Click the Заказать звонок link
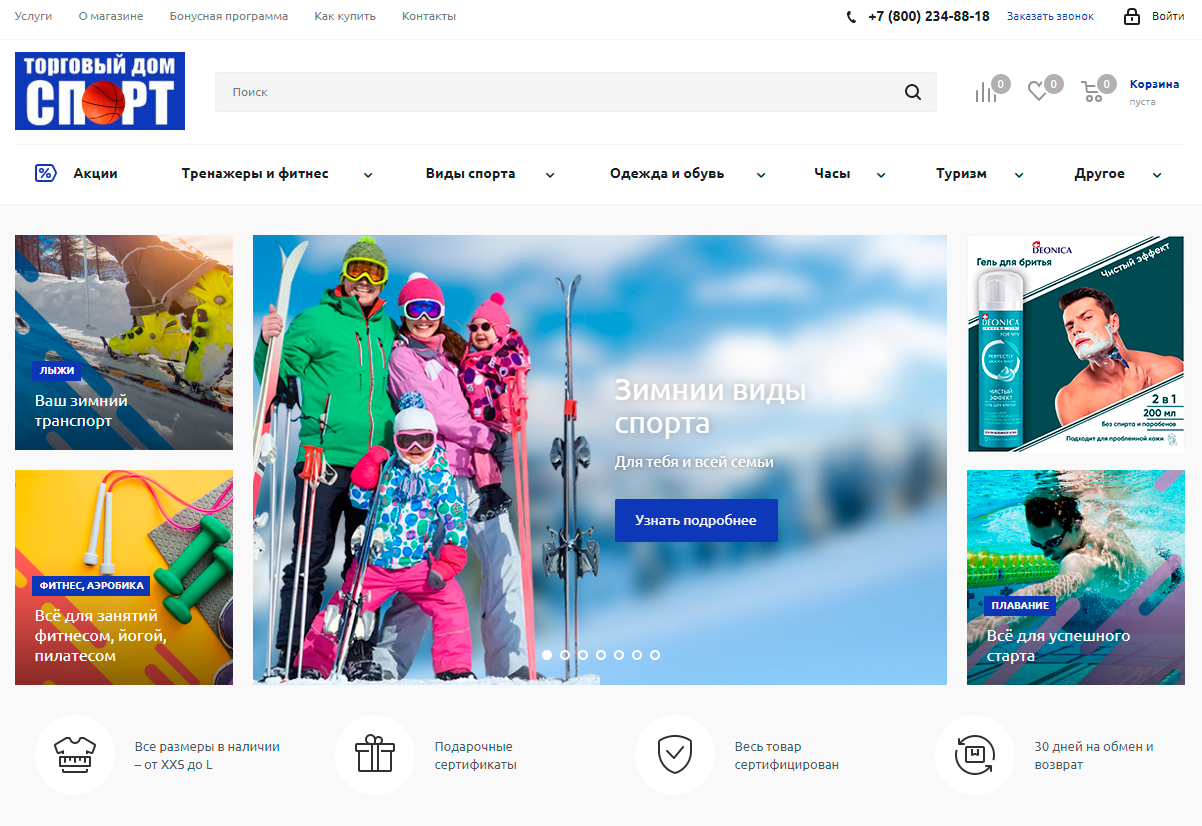This screenshot has height=826, width=1202. pyautogui.click(x=1050, y=16)
